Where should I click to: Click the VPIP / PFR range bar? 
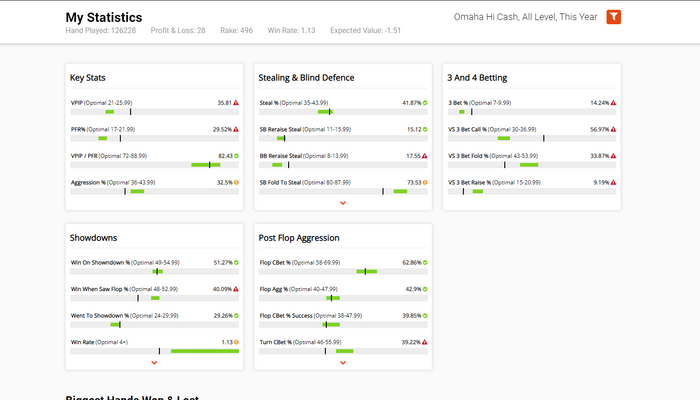pyautogui.click(x=154, y=165)
